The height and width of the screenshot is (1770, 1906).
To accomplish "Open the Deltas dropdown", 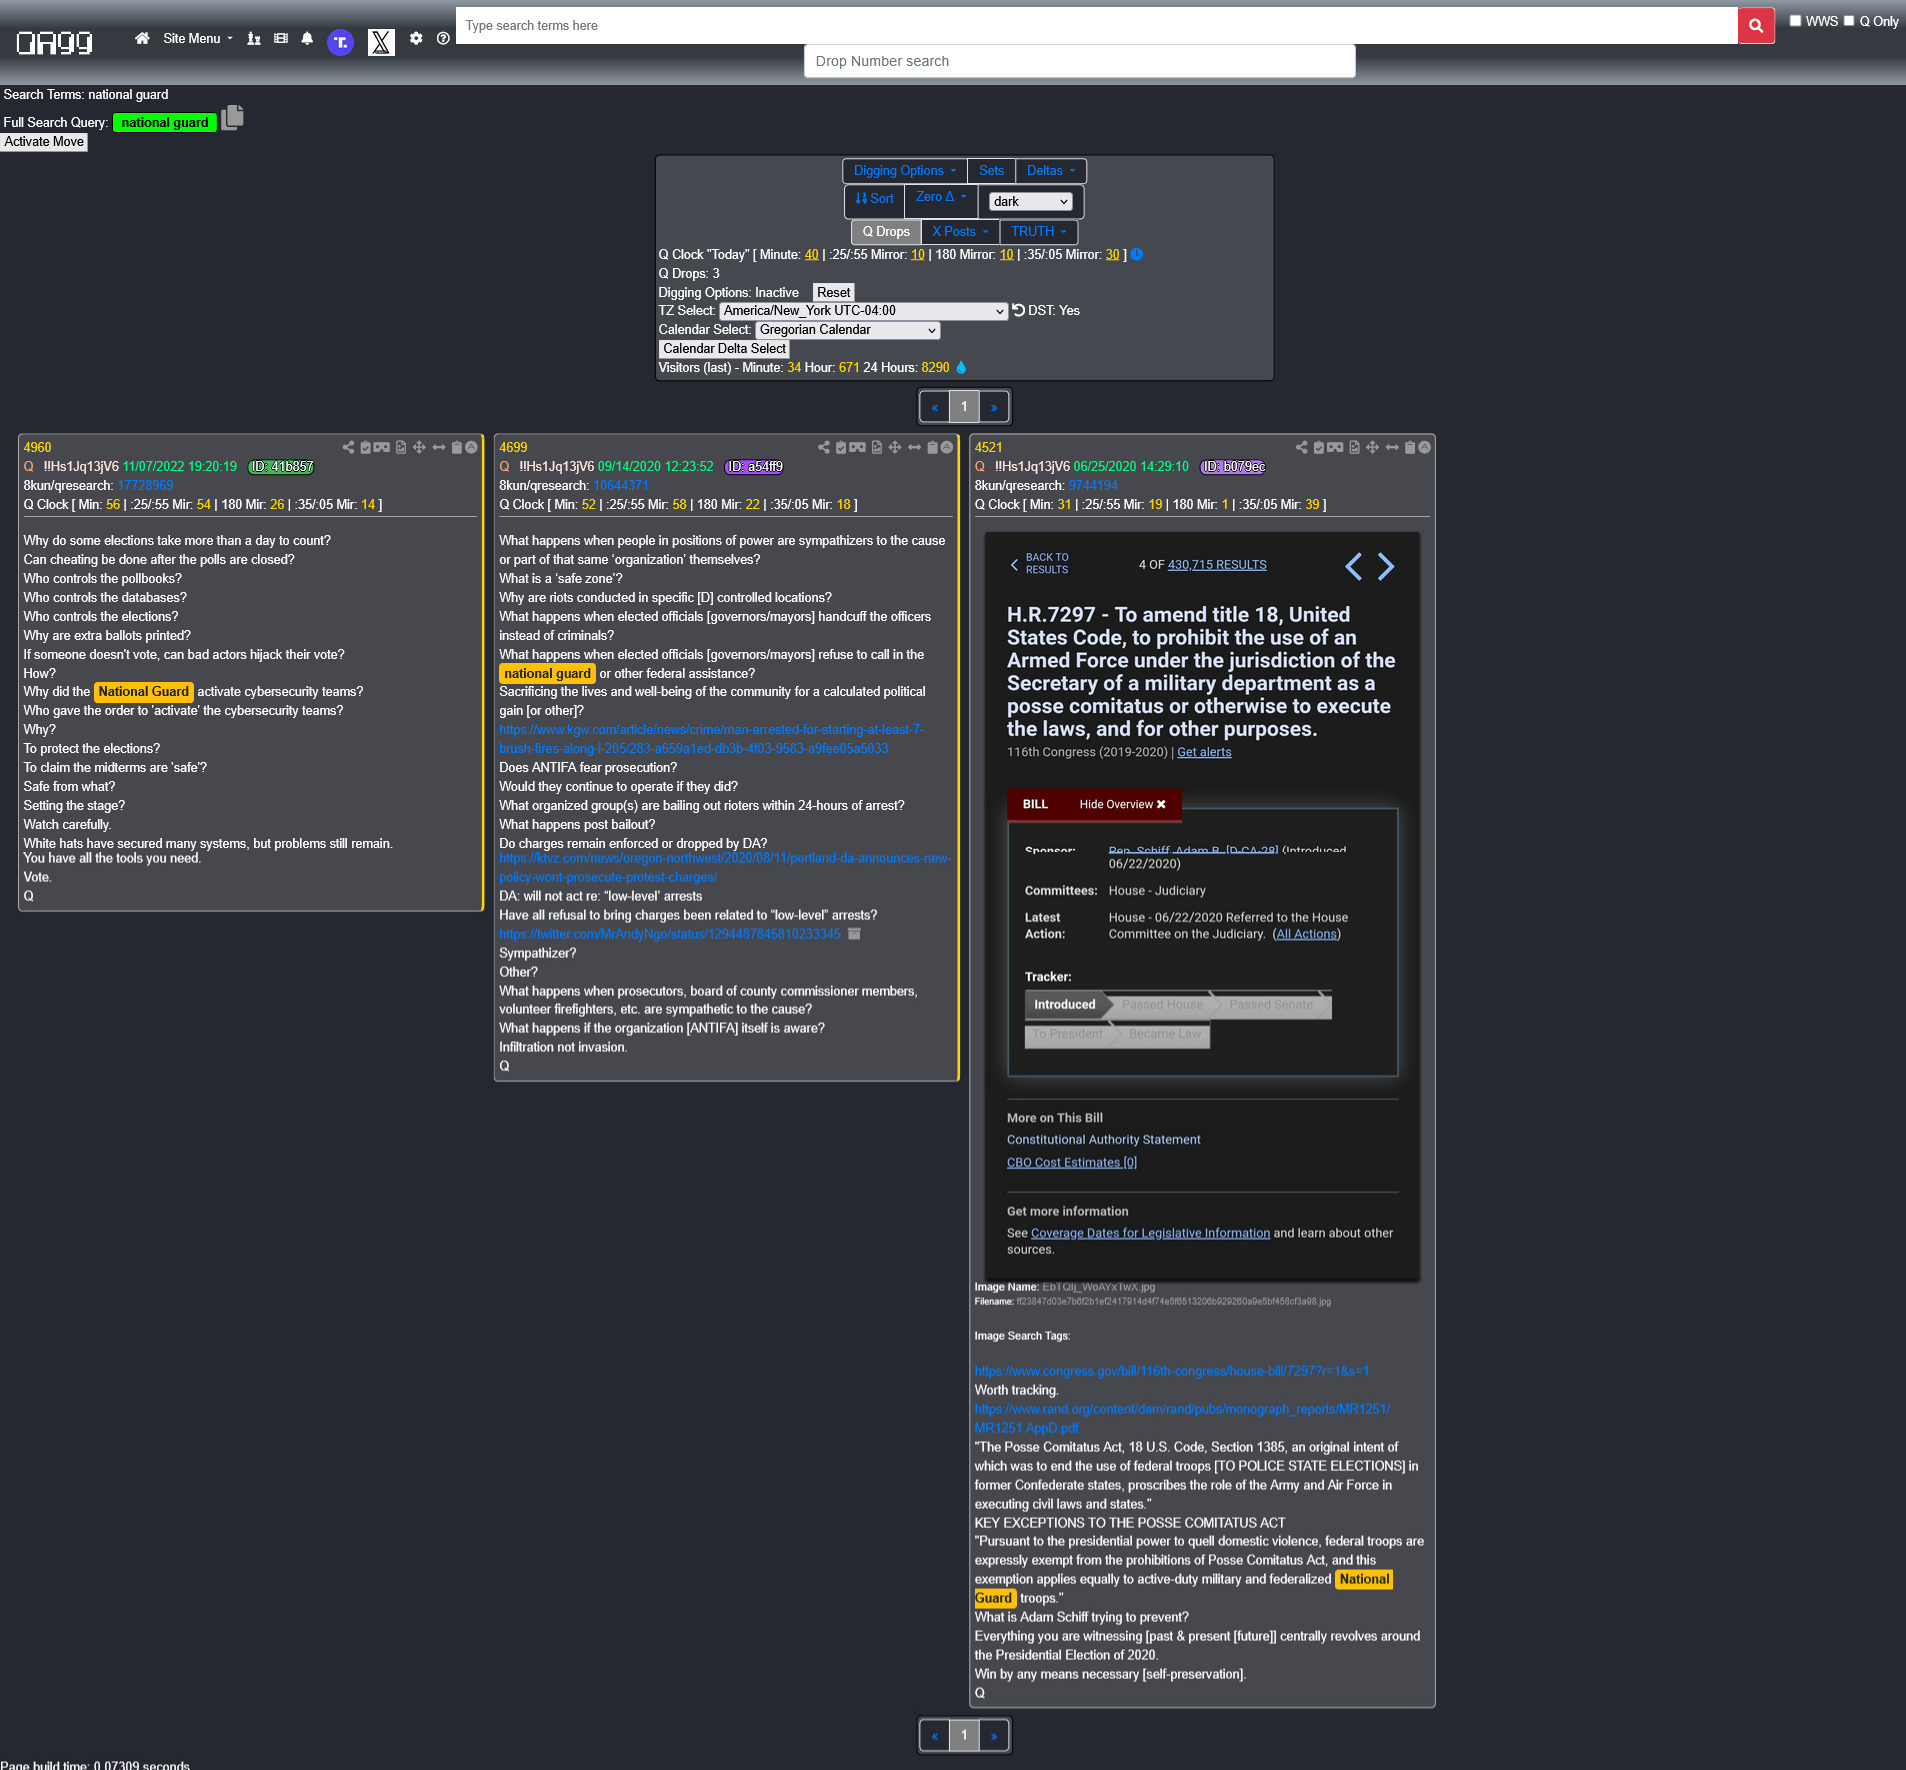I will (x=1050, y=171).
